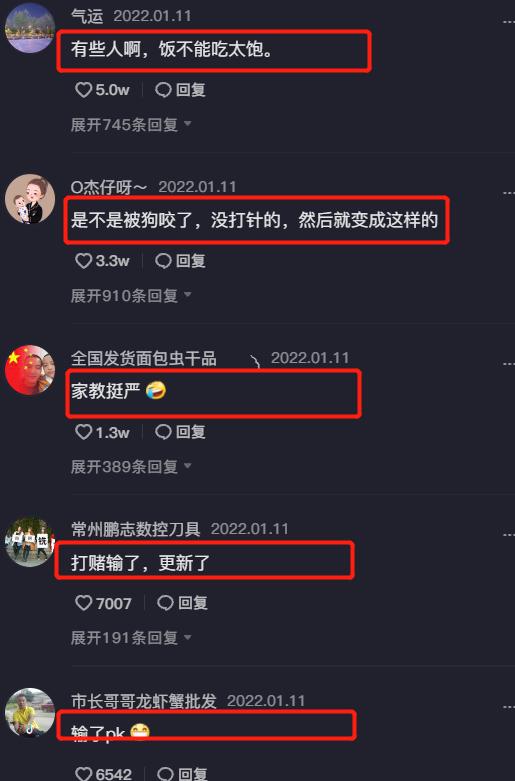Expand 745 replies under 气运's comment
The width and height of the screenshot is (515, 781).
131,124
